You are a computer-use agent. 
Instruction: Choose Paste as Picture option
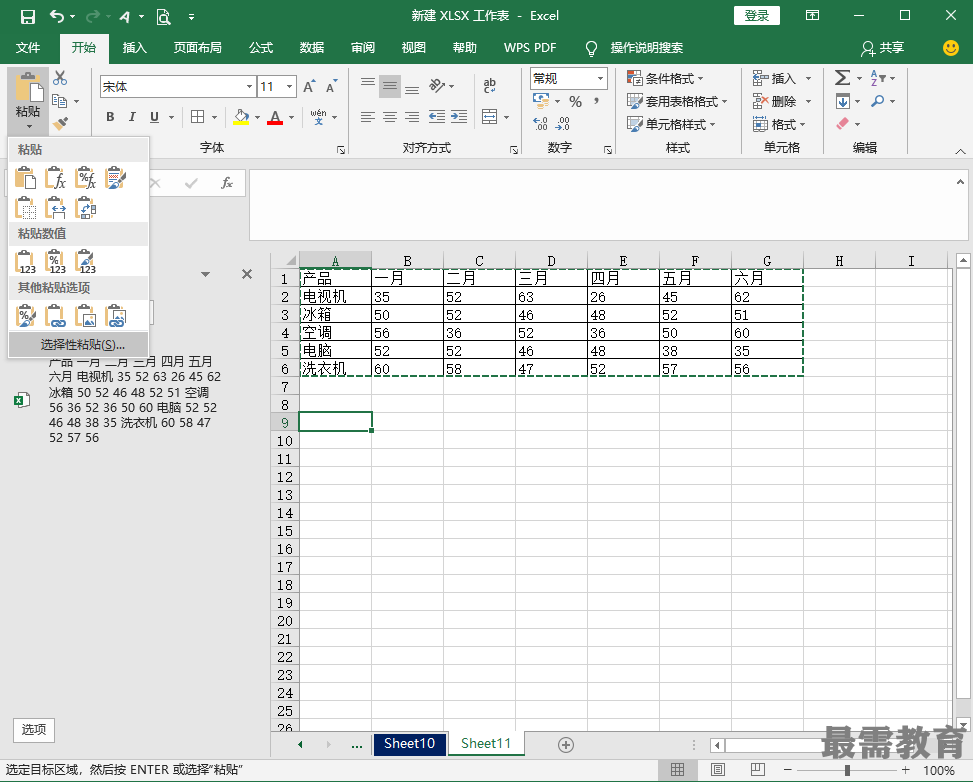click(85, 316)
